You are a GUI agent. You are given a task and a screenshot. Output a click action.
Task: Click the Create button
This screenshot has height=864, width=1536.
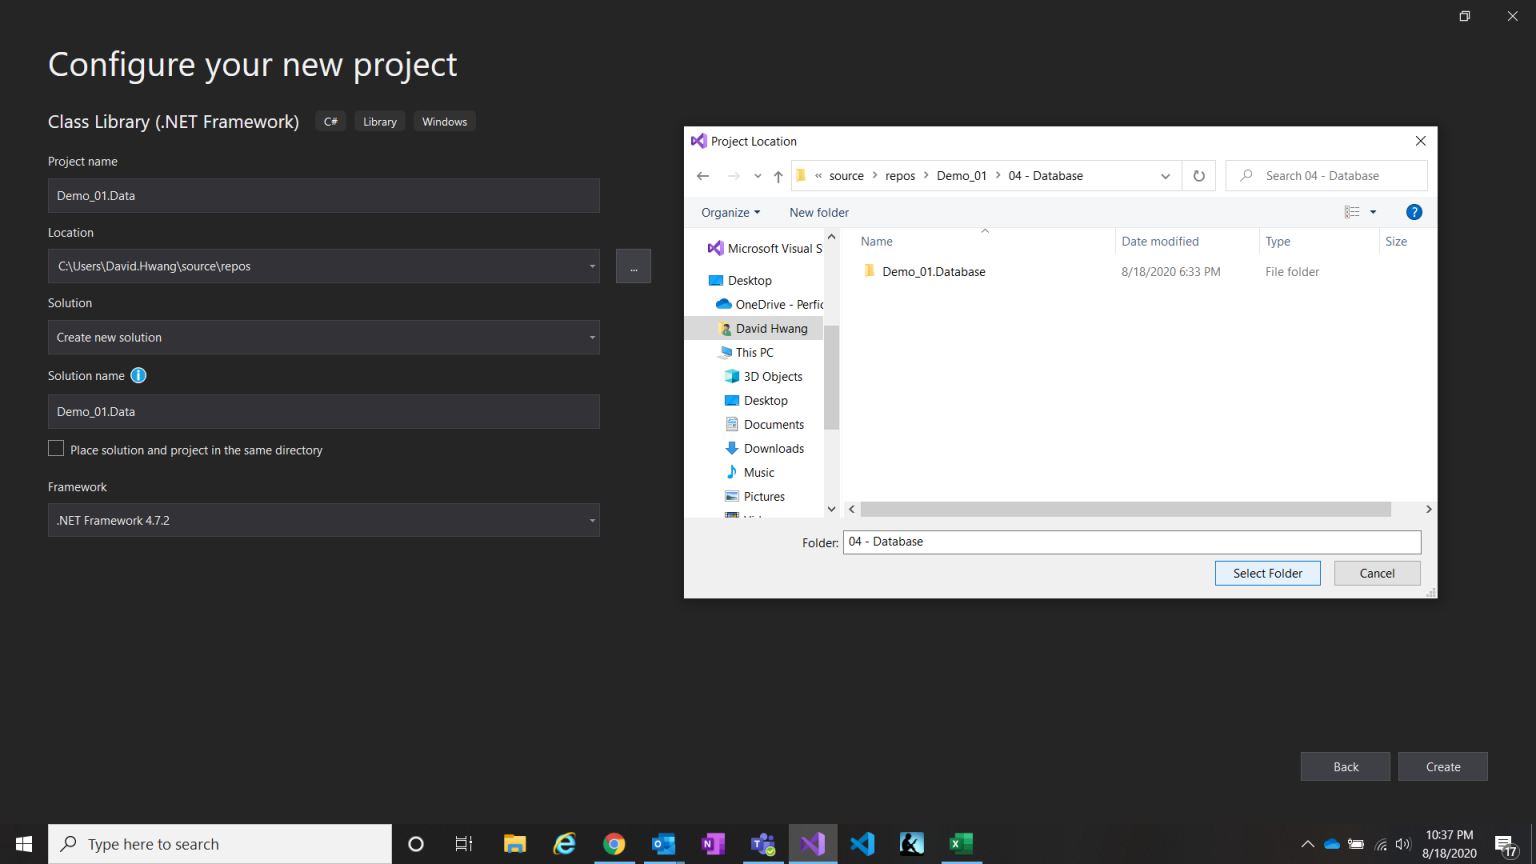(x=1442, y=766)
